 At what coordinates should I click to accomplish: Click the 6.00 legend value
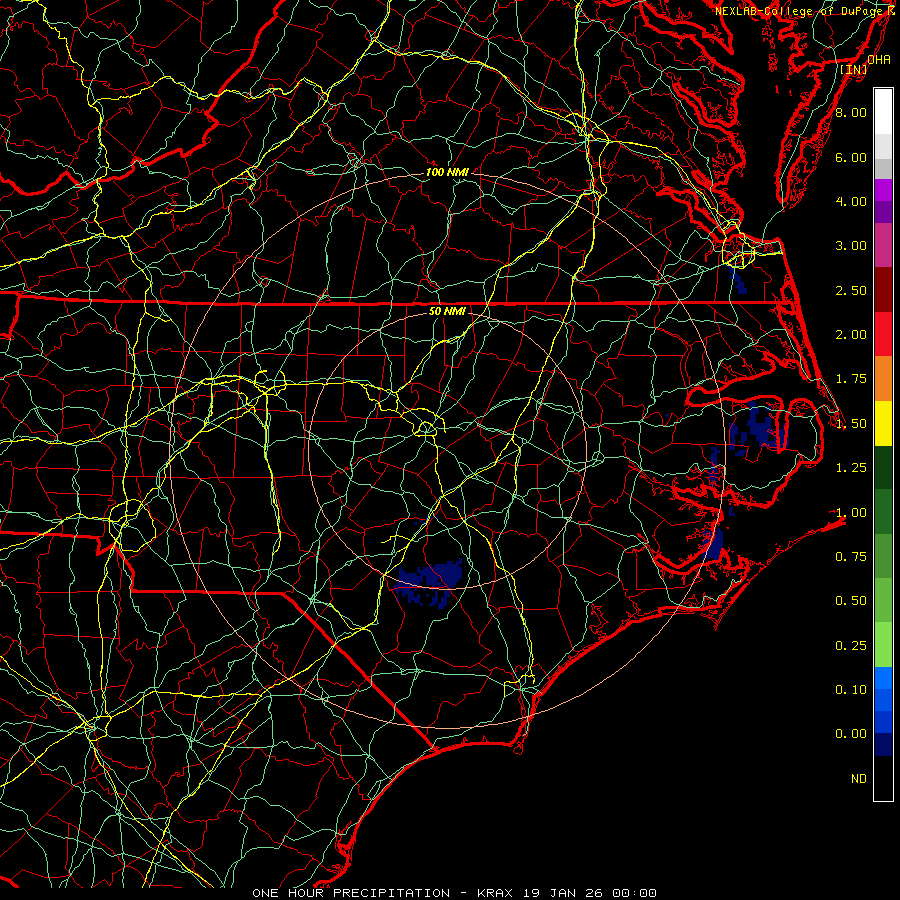[851, 157]
